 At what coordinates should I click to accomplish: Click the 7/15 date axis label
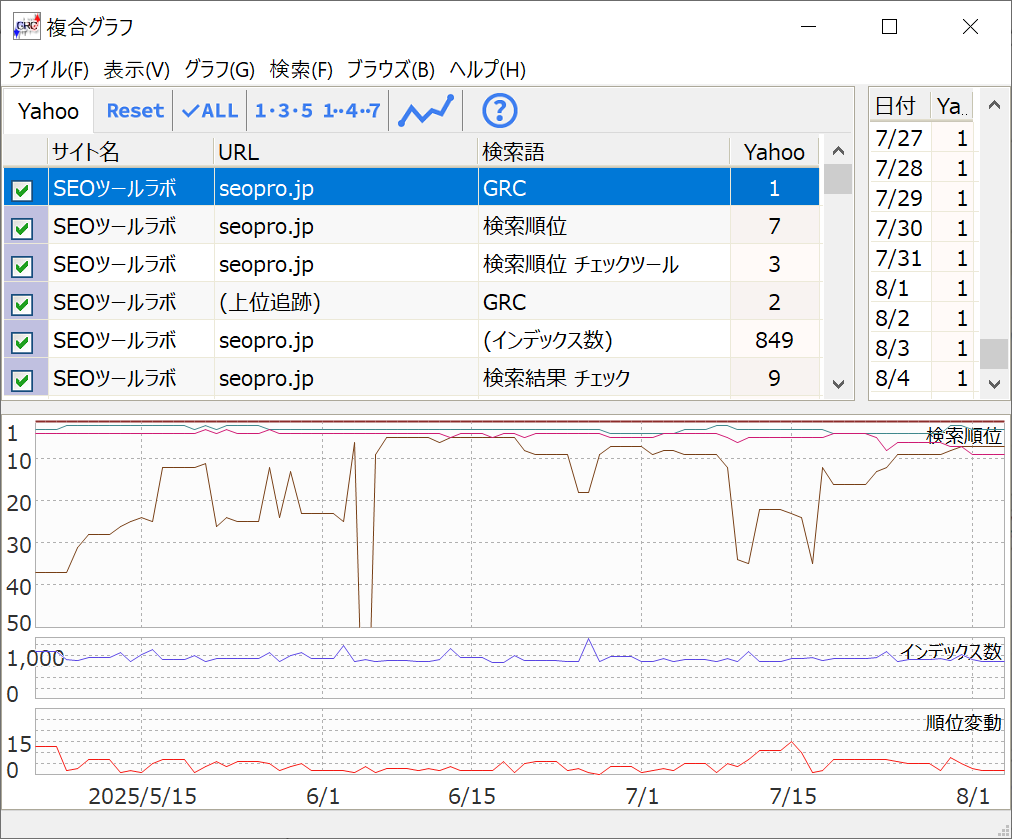(793, 796)
